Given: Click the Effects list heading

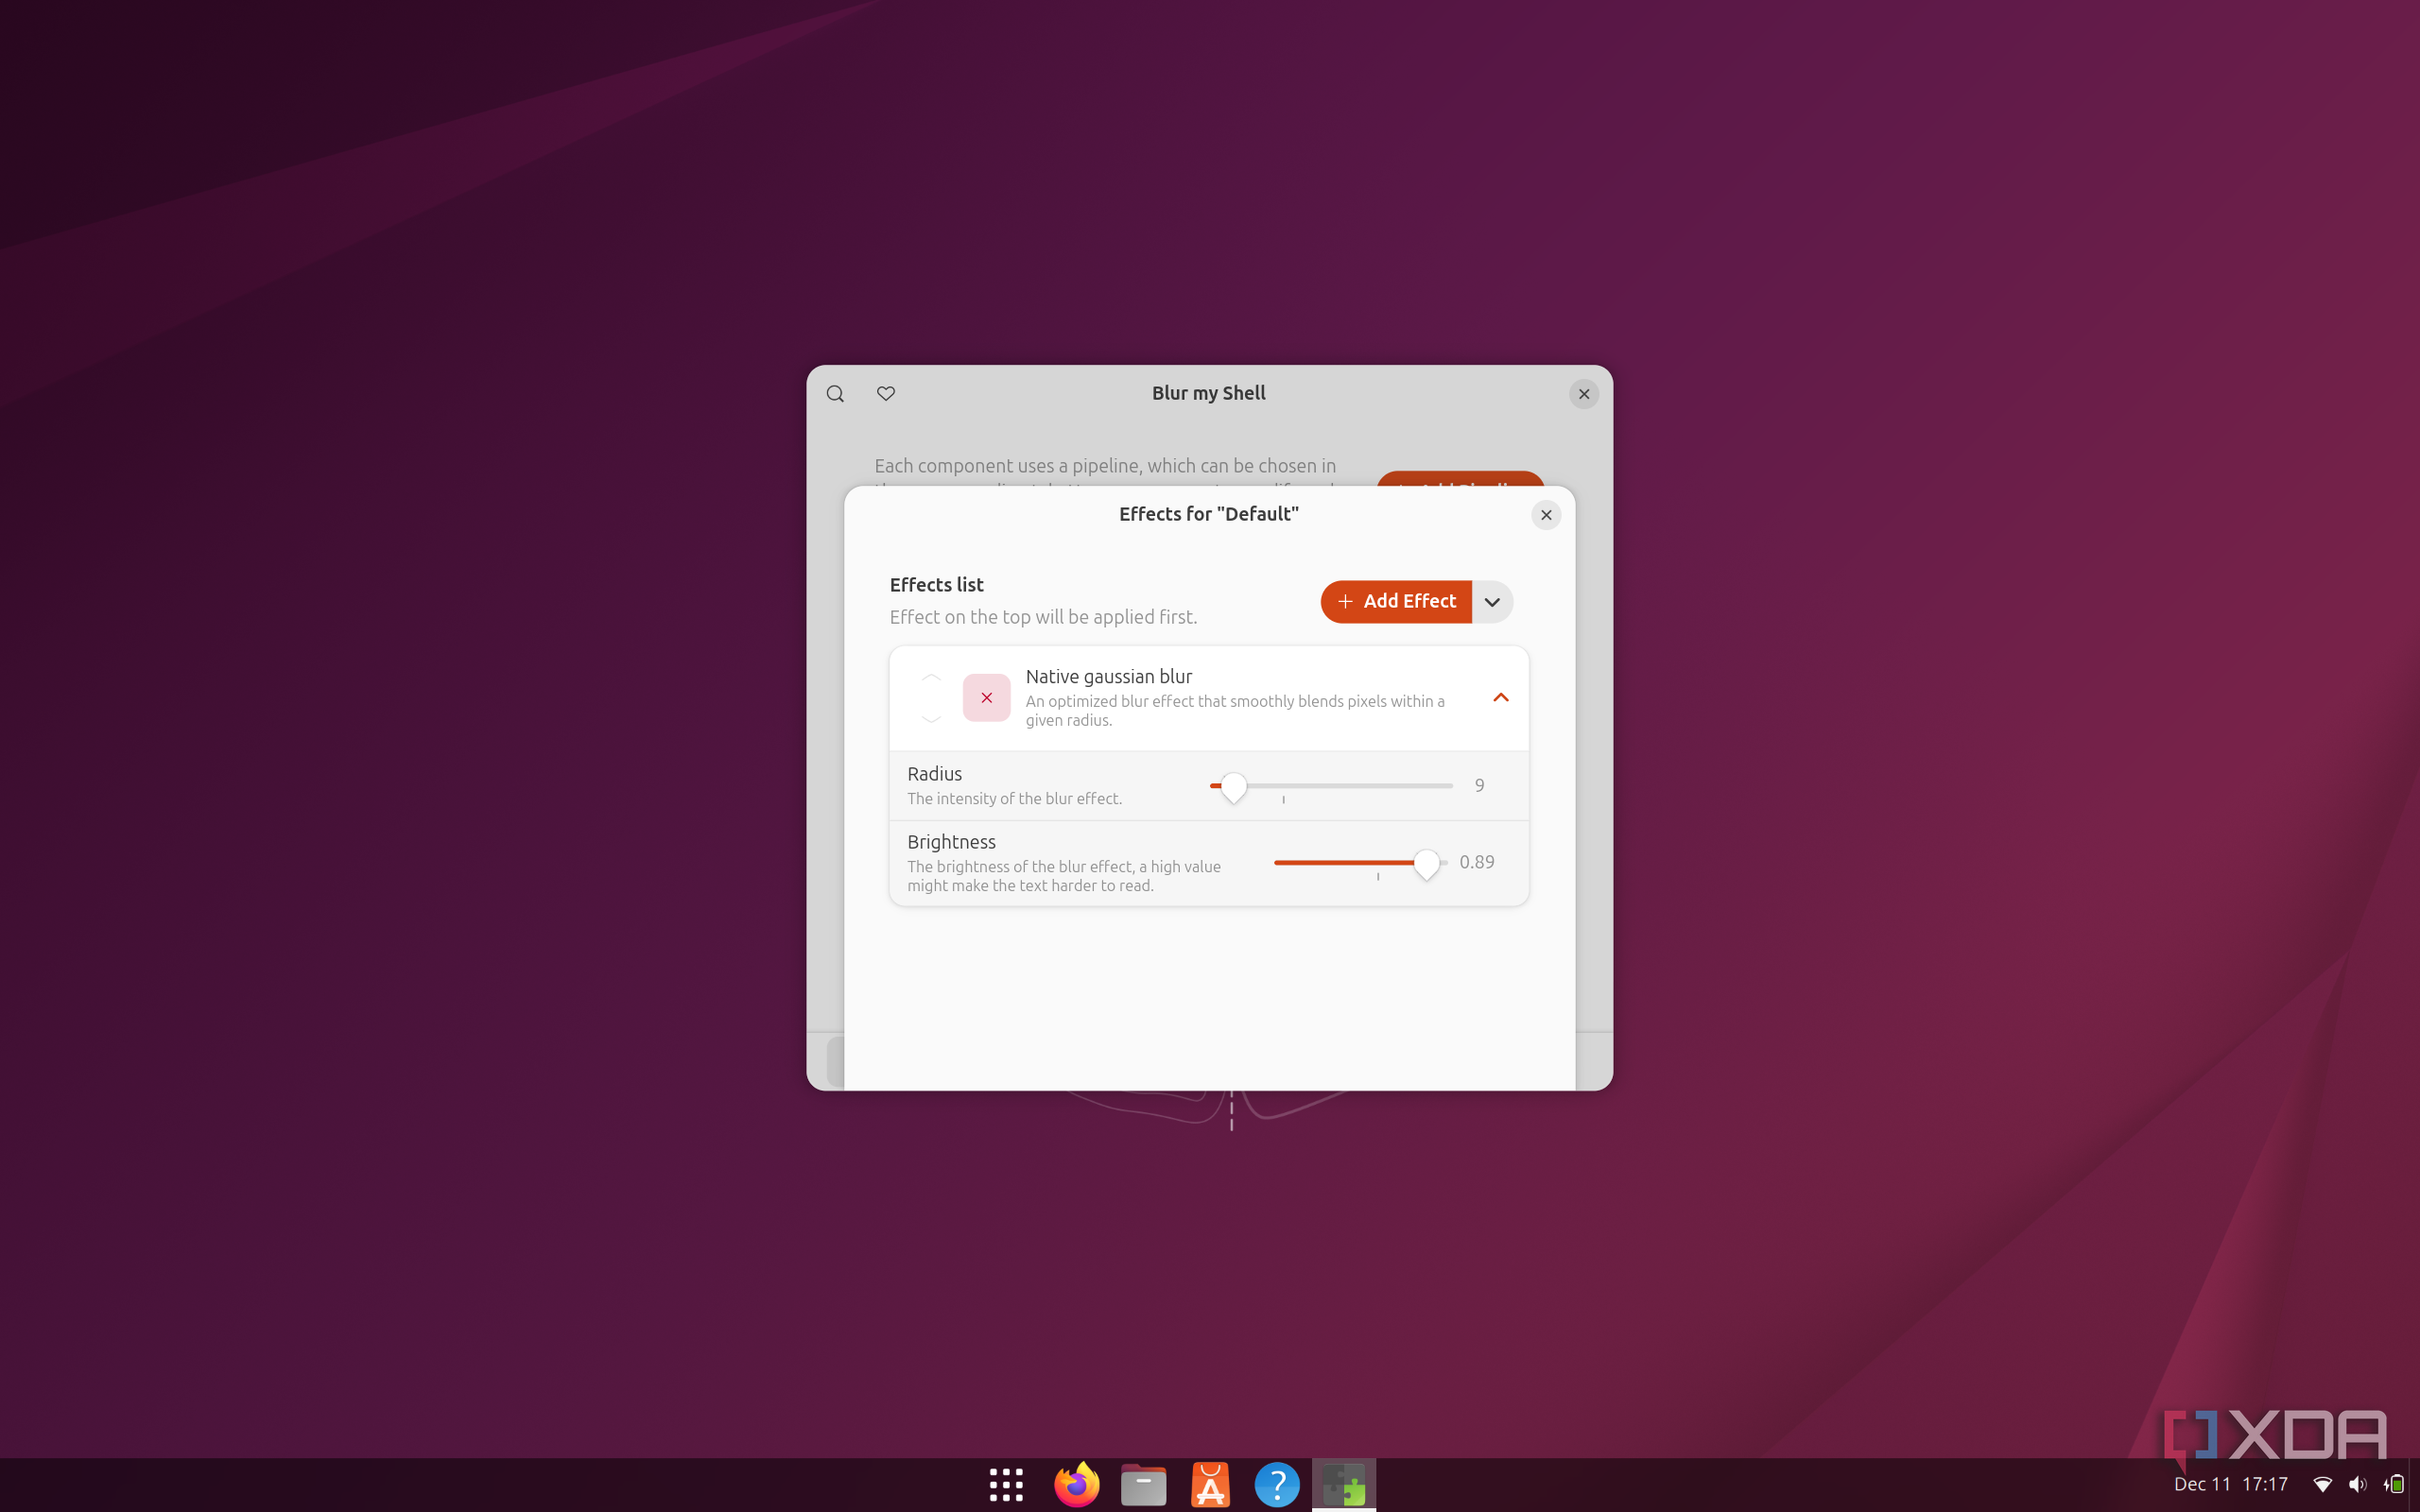Looking at the screenshot, I should (x=936, y=585).
